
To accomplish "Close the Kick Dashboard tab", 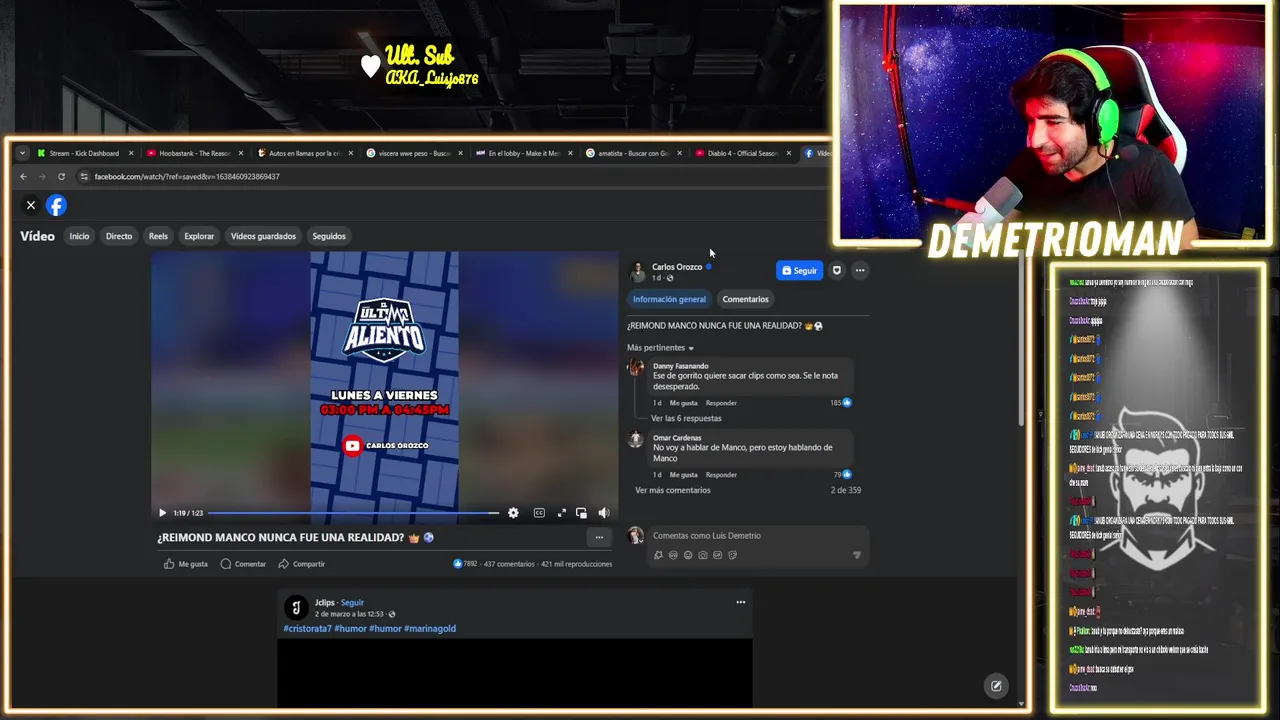I will point(131,153).
